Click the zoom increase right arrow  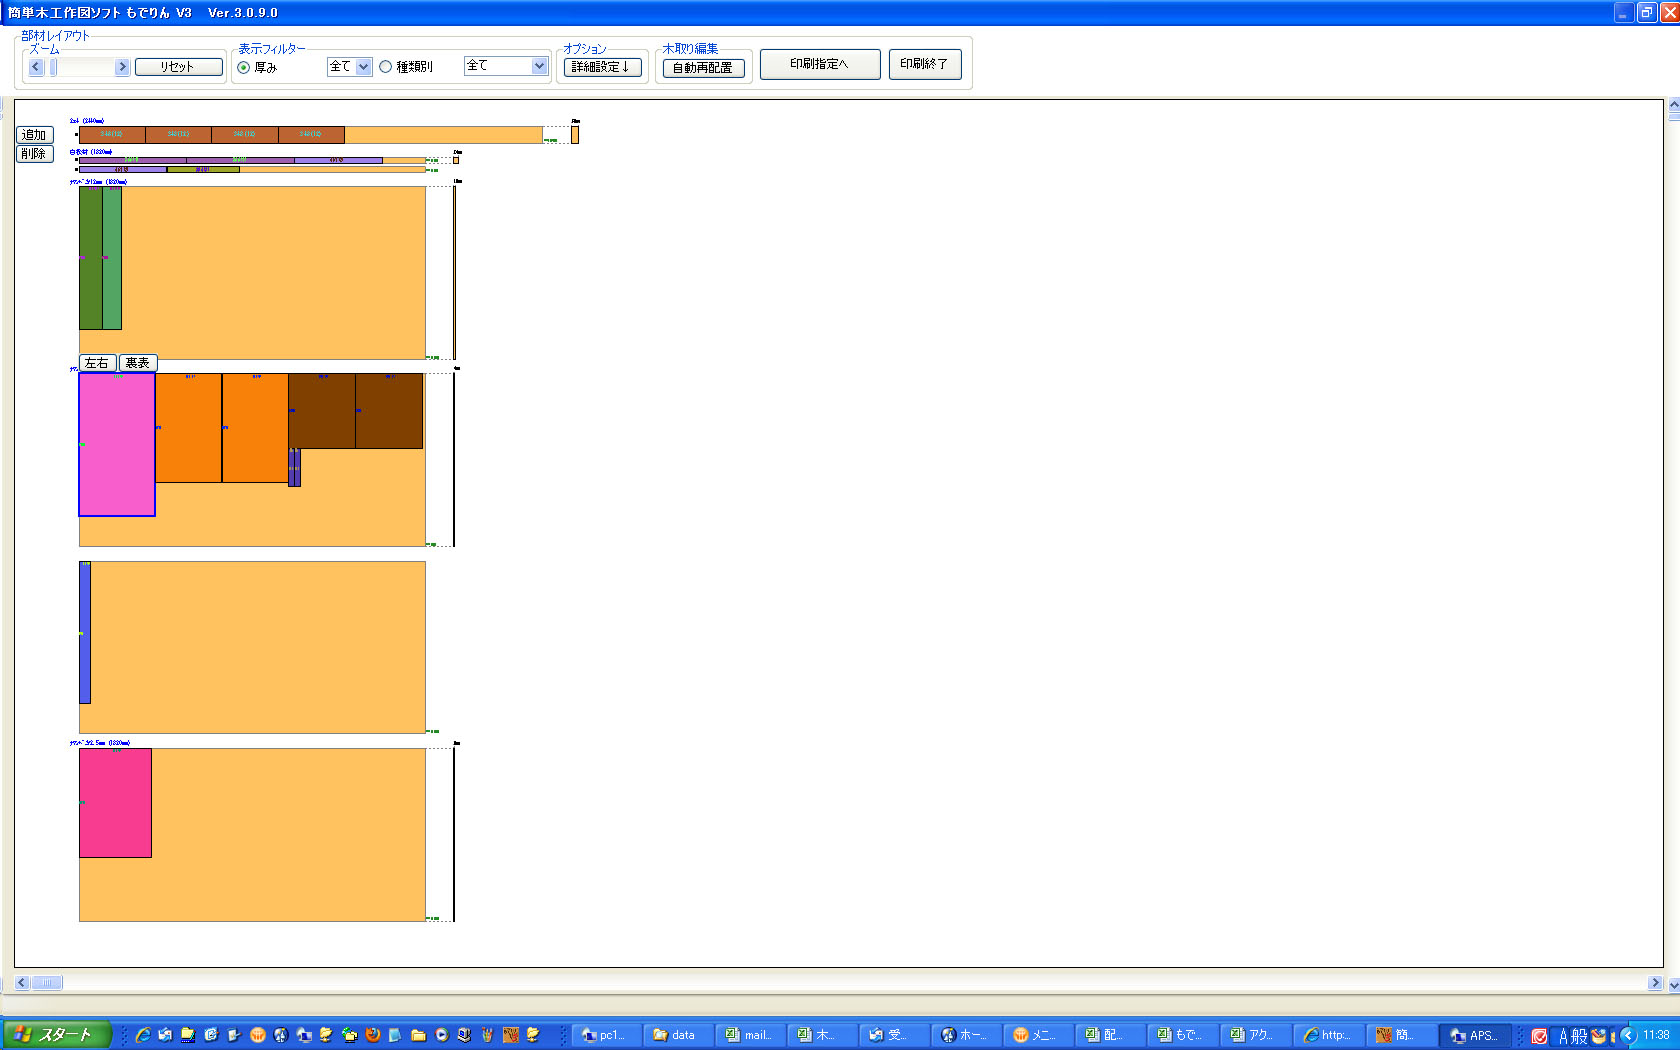click(x=122, y=67)
